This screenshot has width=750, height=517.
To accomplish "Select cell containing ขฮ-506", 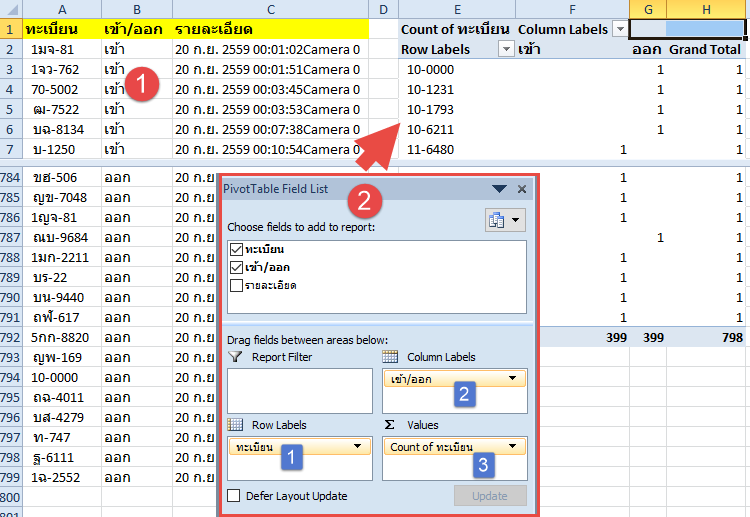I will pyautogui.click(x=62, y=177).
